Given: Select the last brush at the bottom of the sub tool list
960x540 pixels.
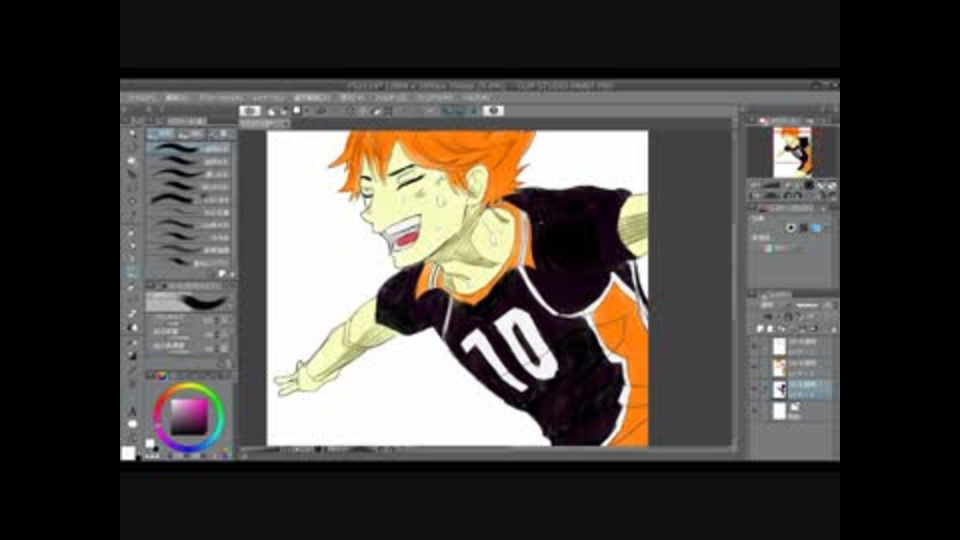Looking at the screenshot, I should tap(189, 263).
